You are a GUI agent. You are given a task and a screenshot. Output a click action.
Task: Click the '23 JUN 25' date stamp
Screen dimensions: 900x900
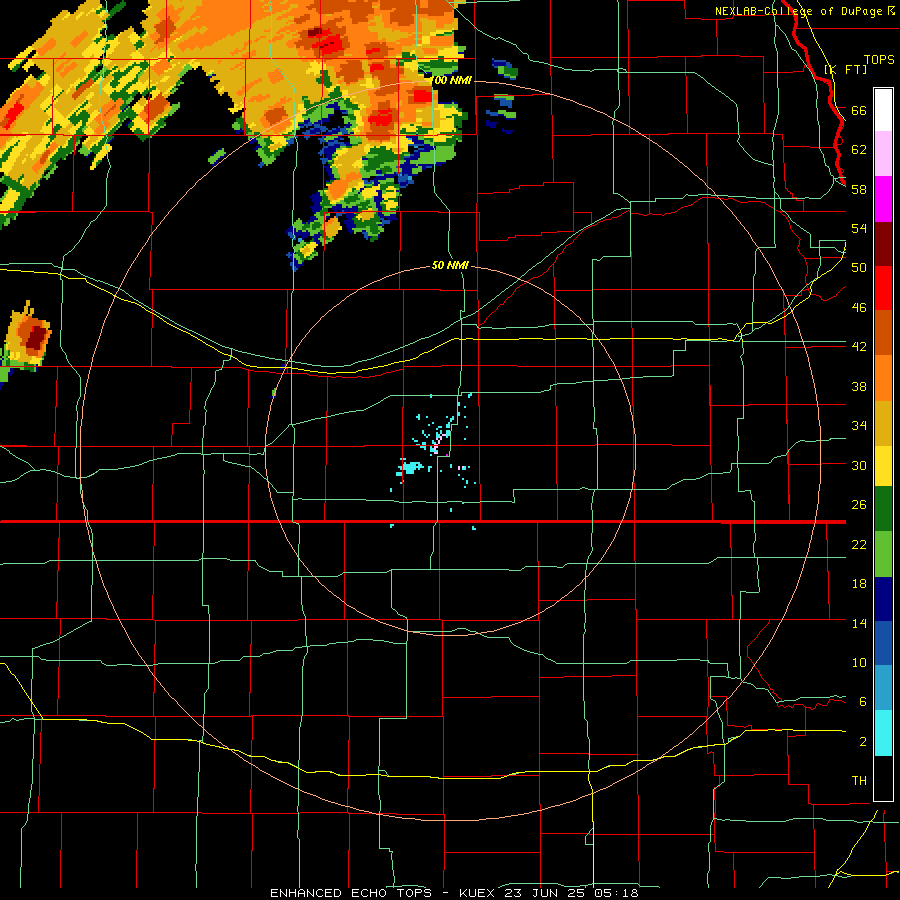tap(545, 893)
